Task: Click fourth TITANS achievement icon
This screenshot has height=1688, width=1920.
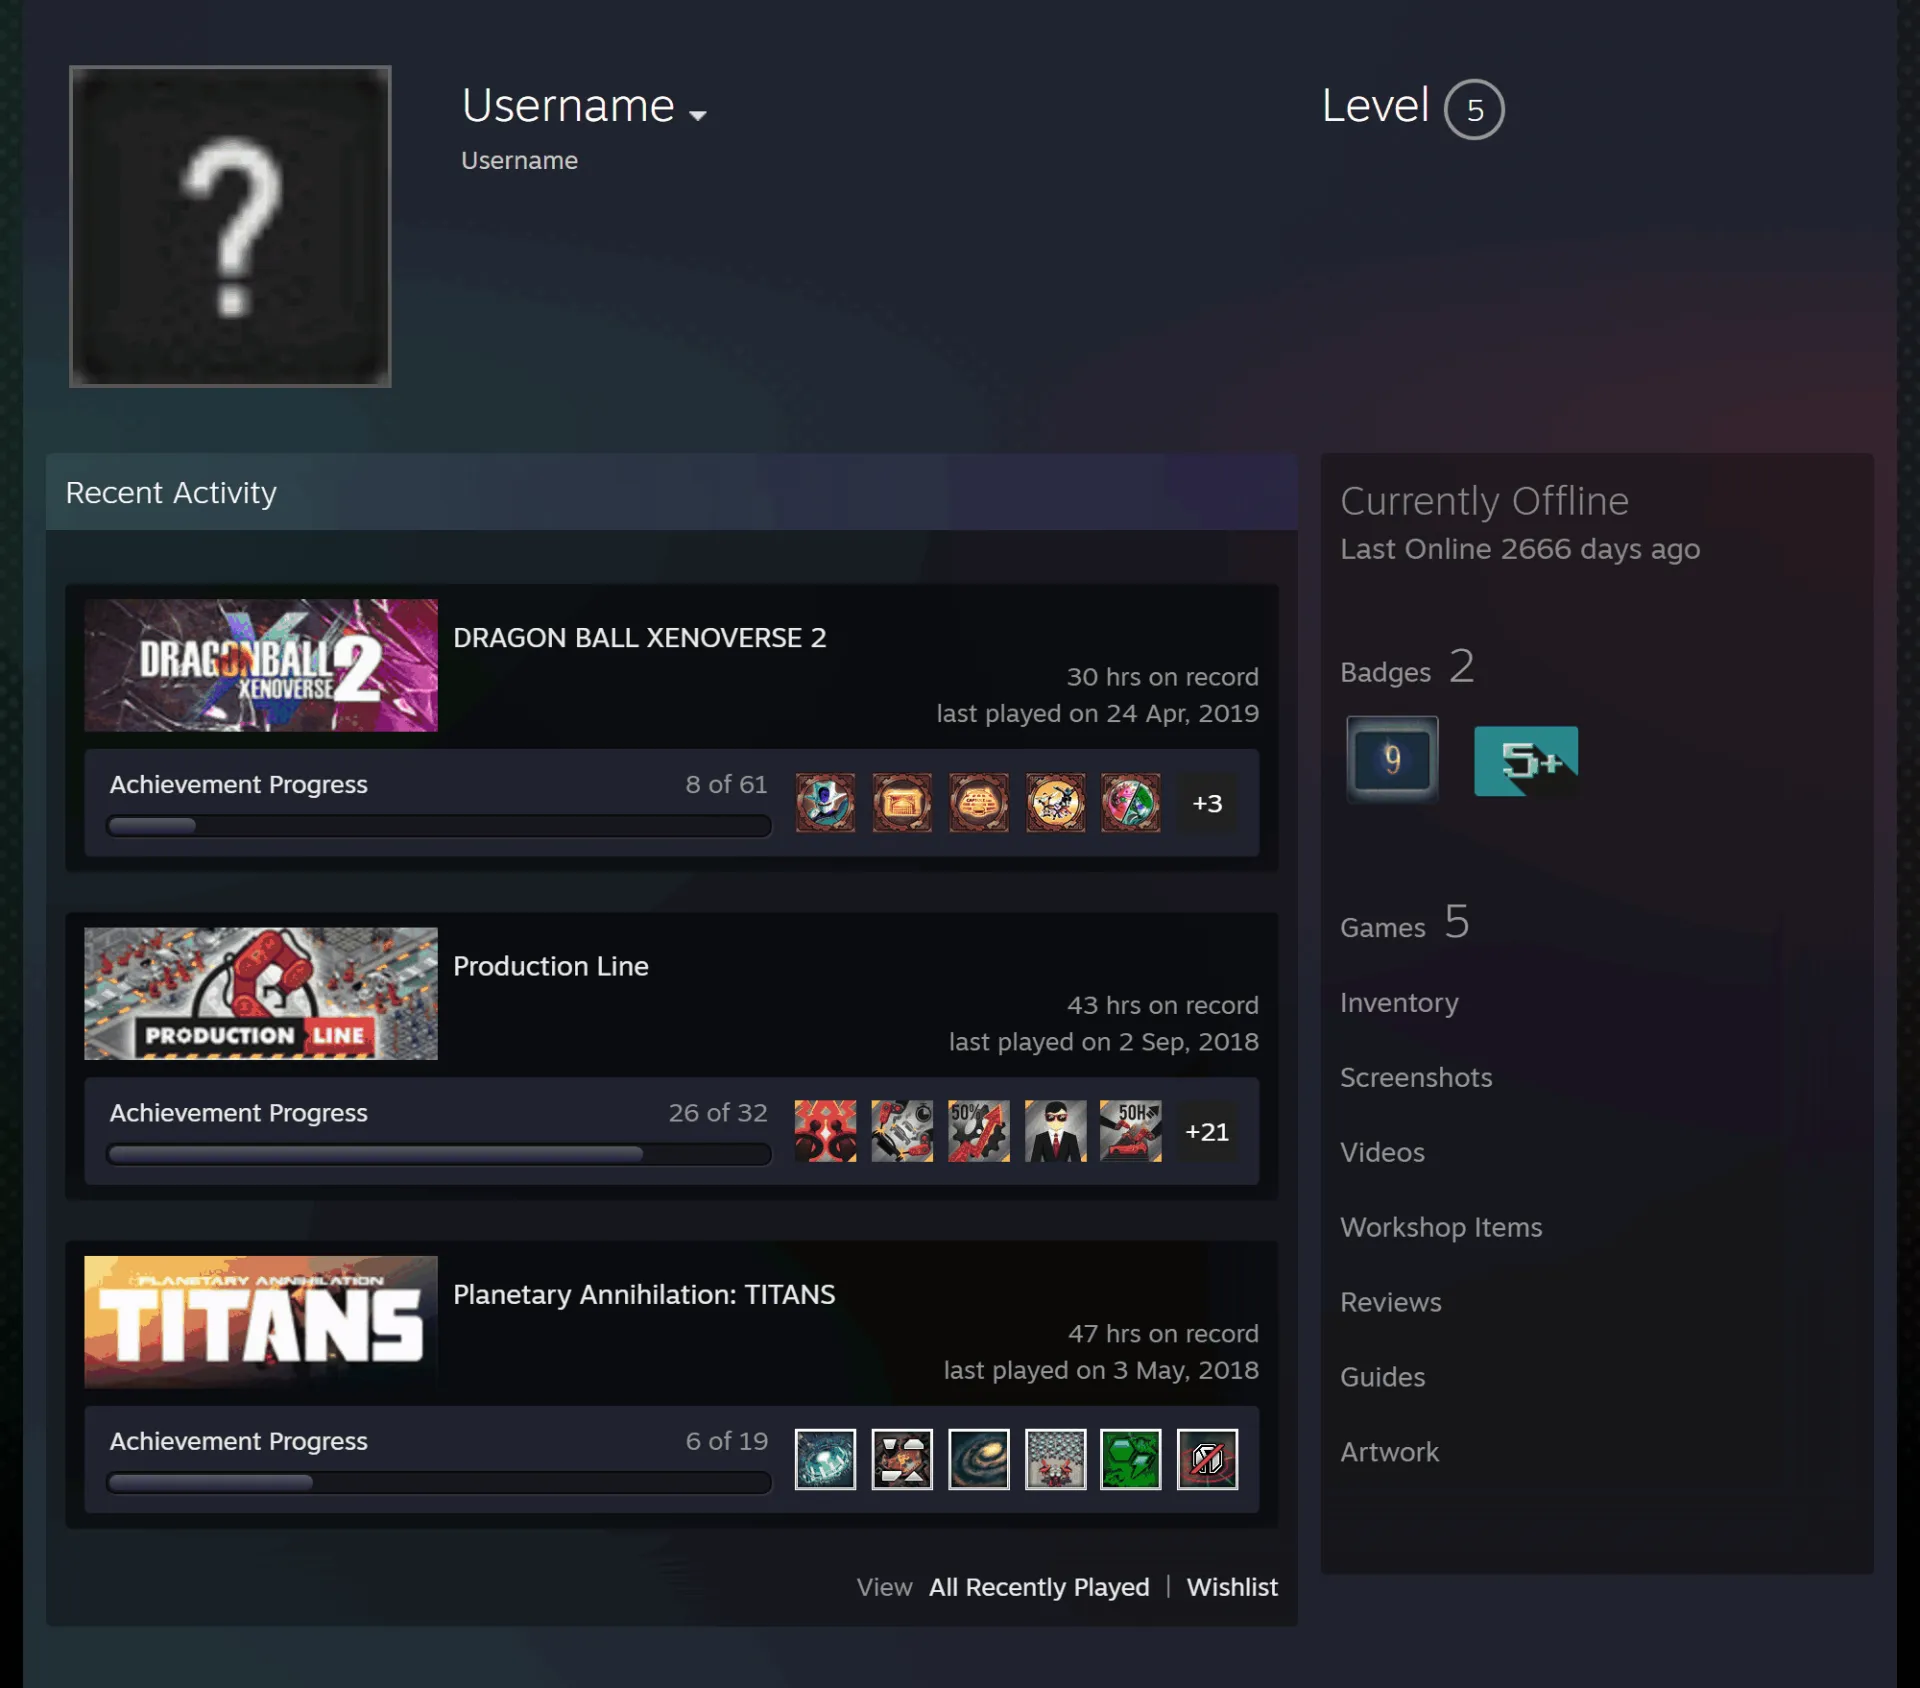Action: [1055, 1459]
